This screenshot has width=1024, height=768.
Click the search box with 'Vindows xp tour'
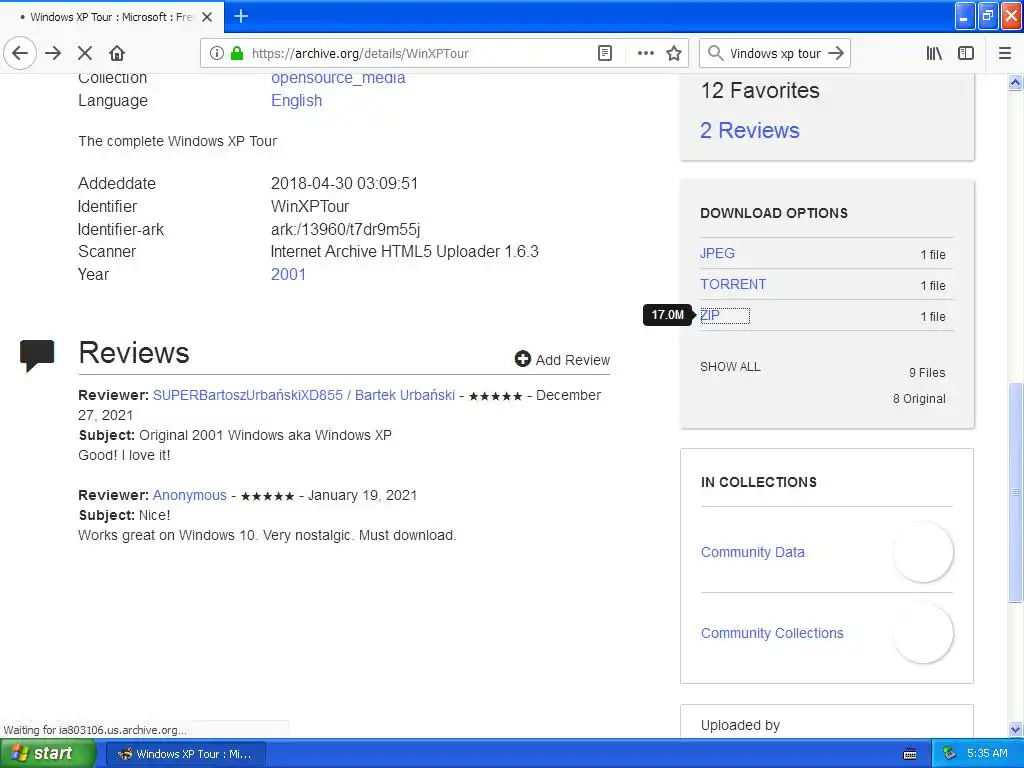pyautogui.click(x=775, y=54)
